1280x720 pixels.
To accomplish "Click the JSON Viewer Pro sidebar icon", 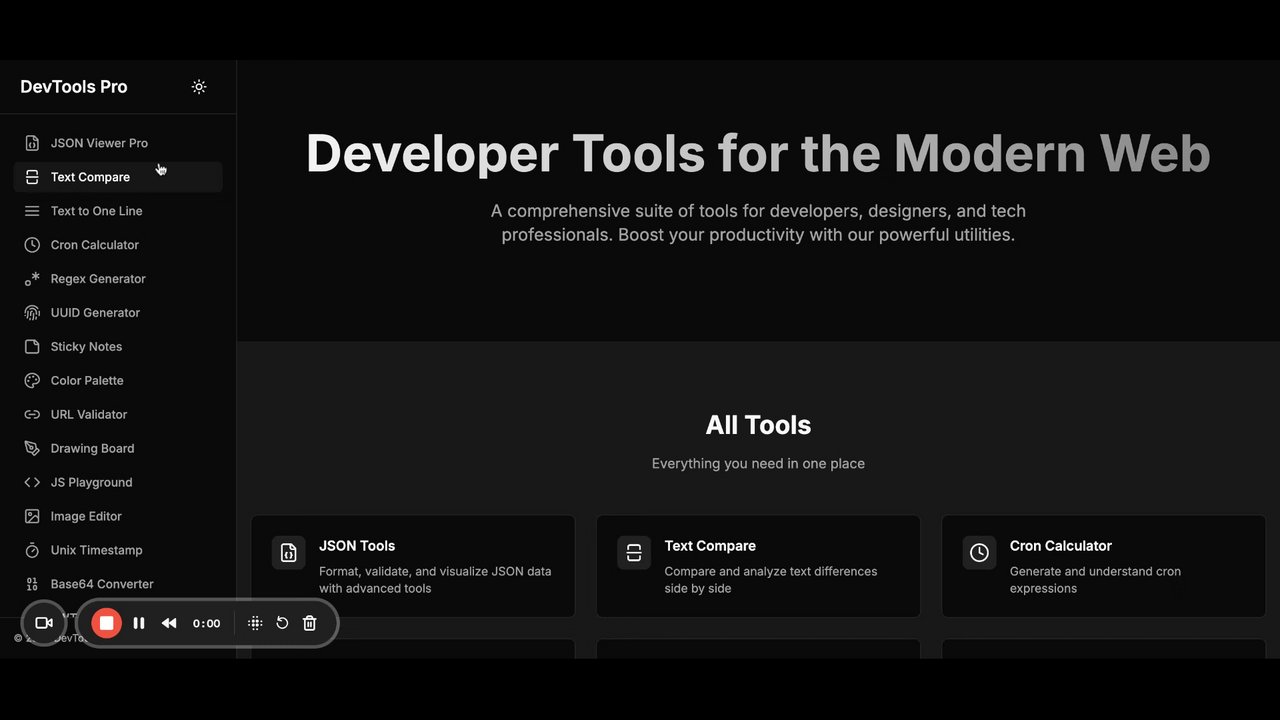I will point(32,143).
